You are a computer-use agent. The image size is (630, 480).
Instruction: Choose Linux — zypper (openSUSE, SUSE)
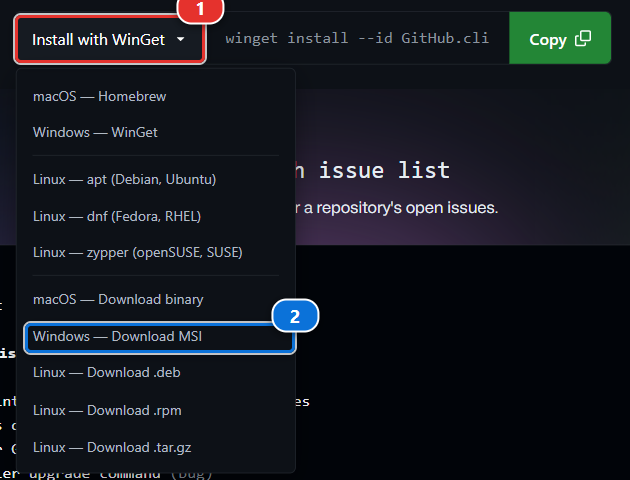click(155, 253)
